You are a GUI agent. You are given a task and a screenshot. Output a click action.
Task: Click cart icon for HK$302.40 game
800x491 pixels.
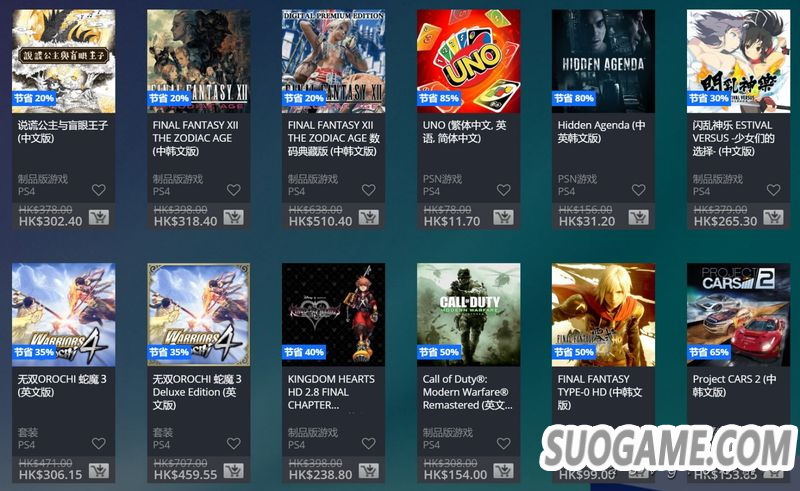98,217
